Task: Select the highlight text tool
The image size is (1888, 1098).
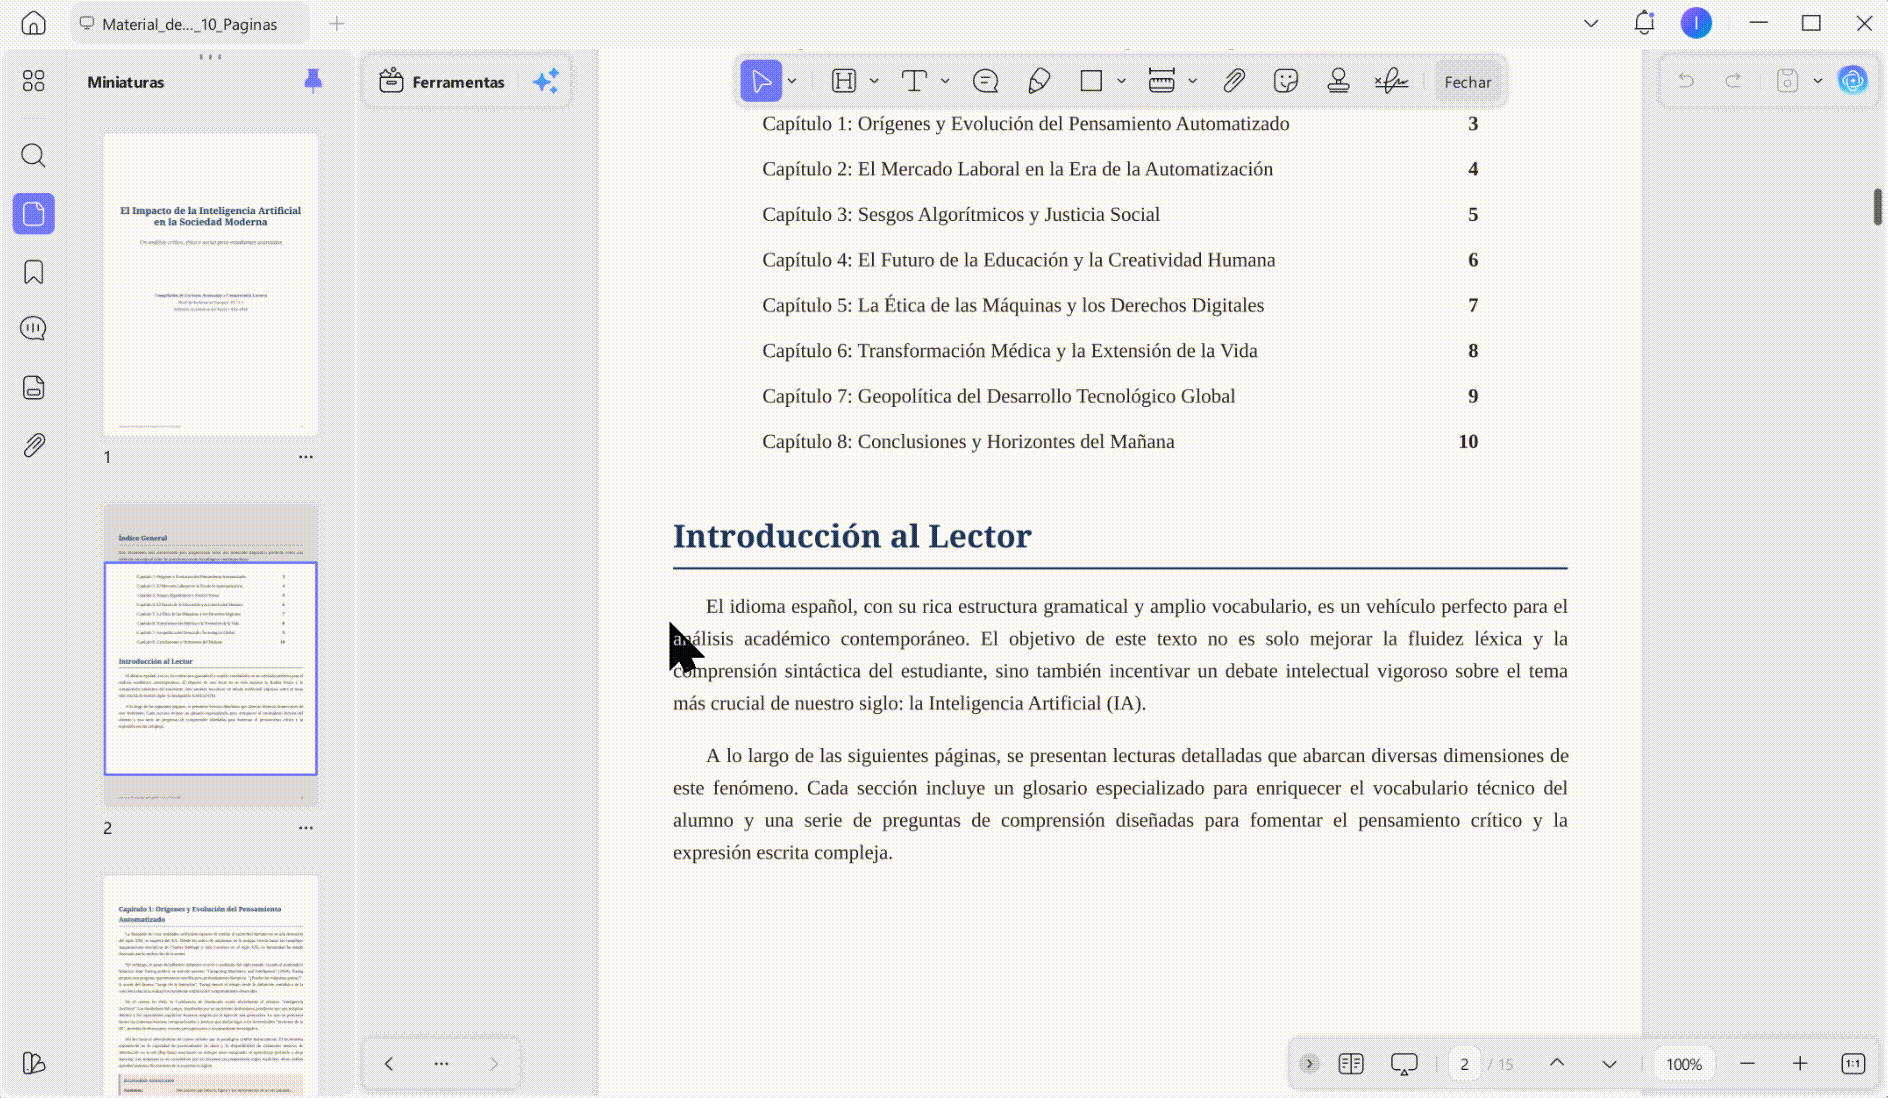Action: pos(844,81)
